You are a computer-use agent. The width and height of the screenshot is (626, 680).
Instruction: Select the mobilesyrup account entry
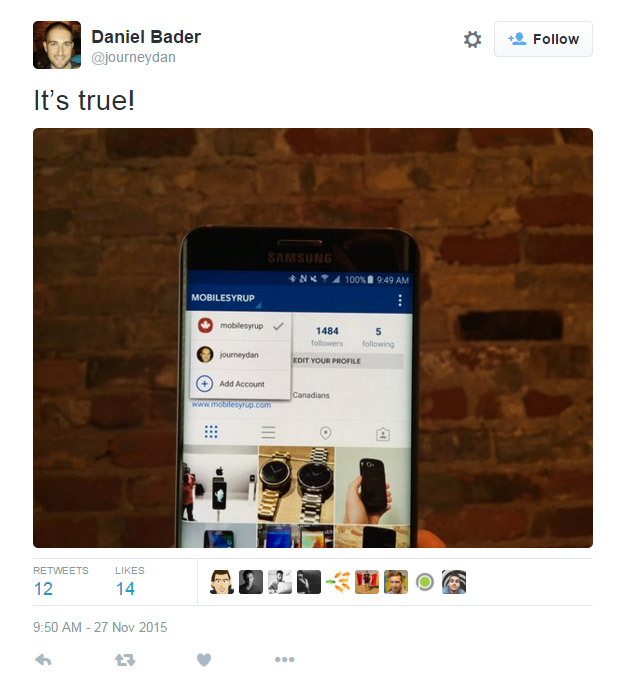(x=241, y=326)
